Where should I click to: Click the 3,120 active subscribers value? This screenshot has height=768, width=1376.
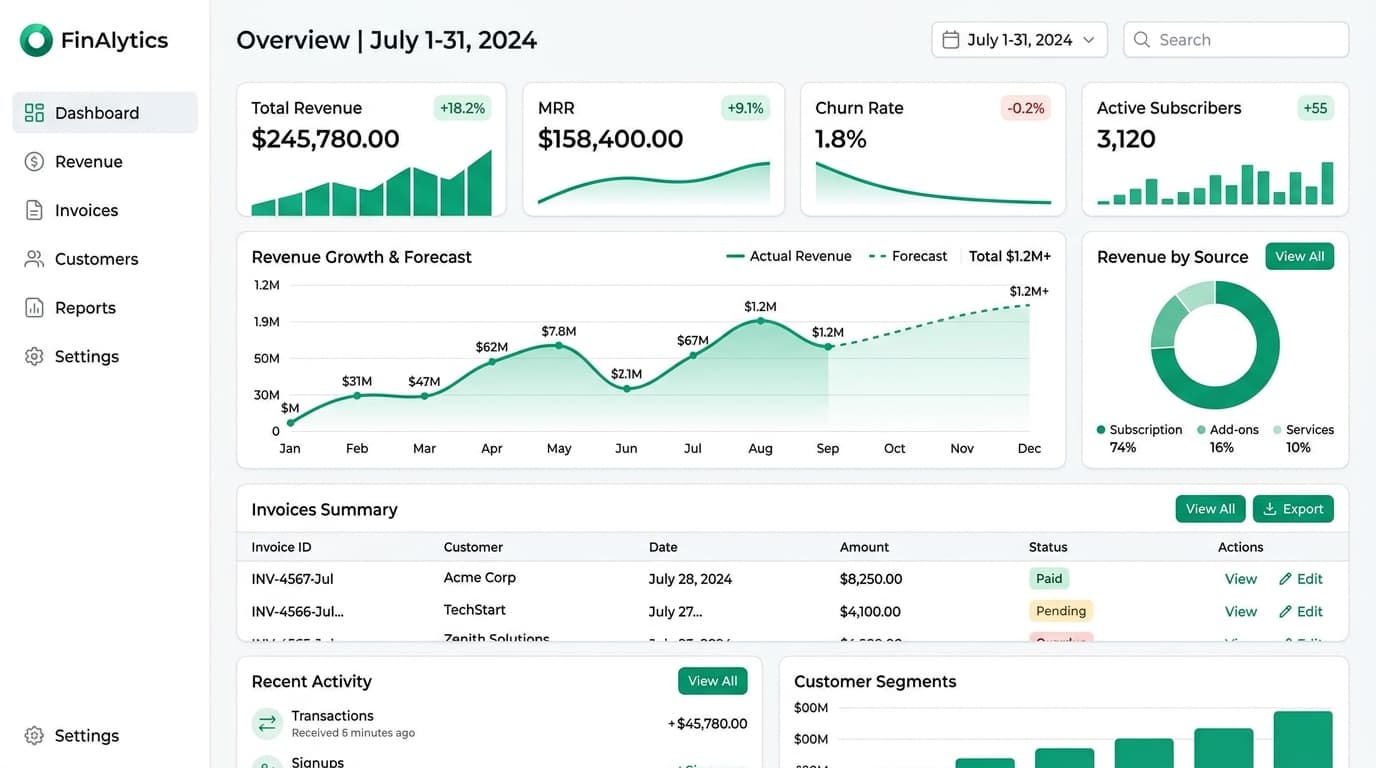(x=1126, y=139)
